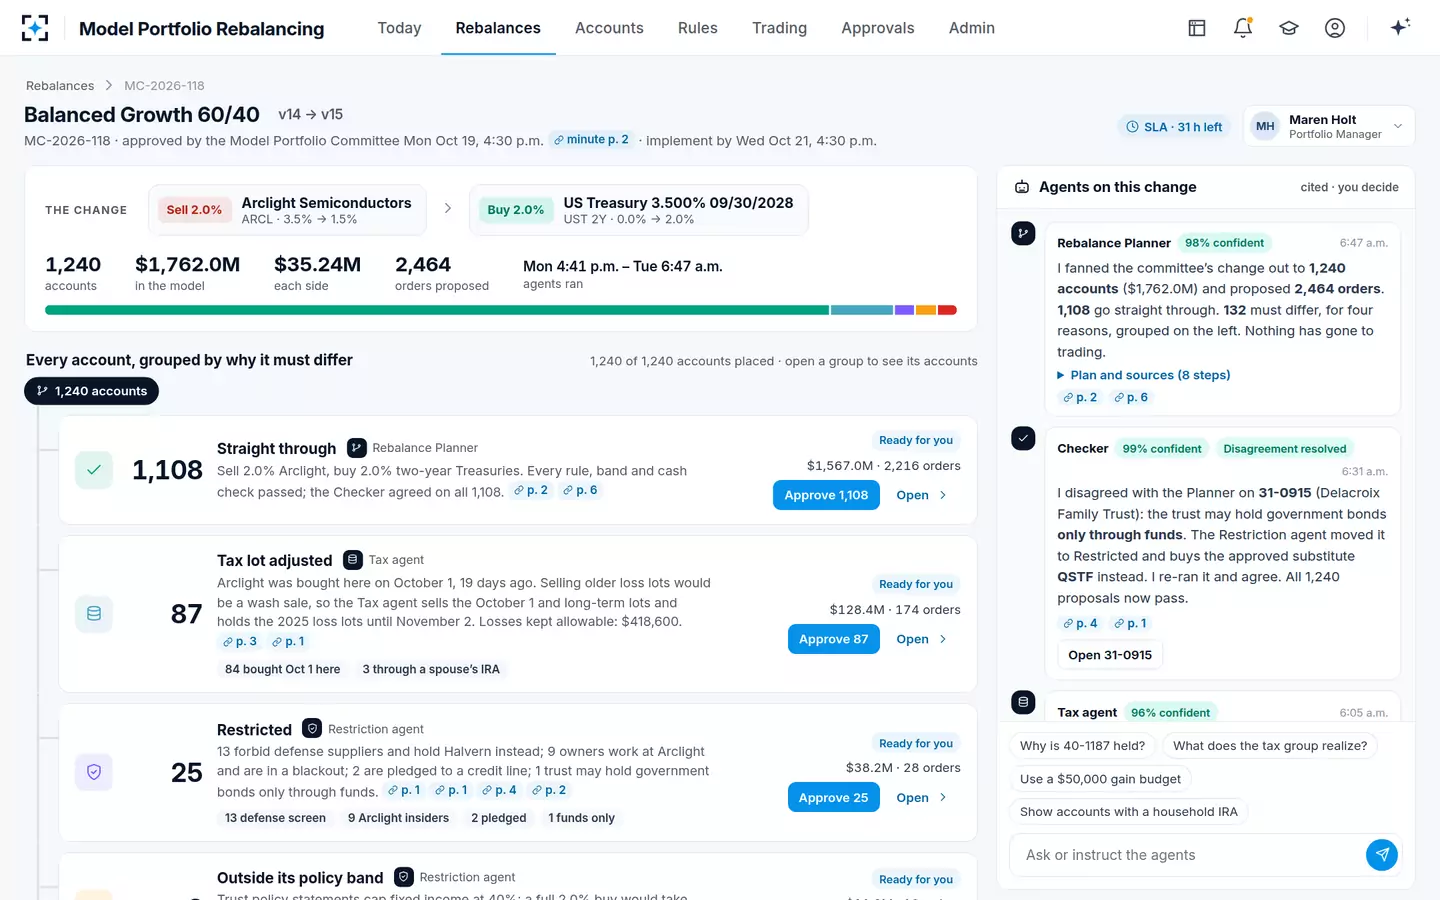
Task: Focus the Ask or instruct the agents field
Action: [1187, 855]
